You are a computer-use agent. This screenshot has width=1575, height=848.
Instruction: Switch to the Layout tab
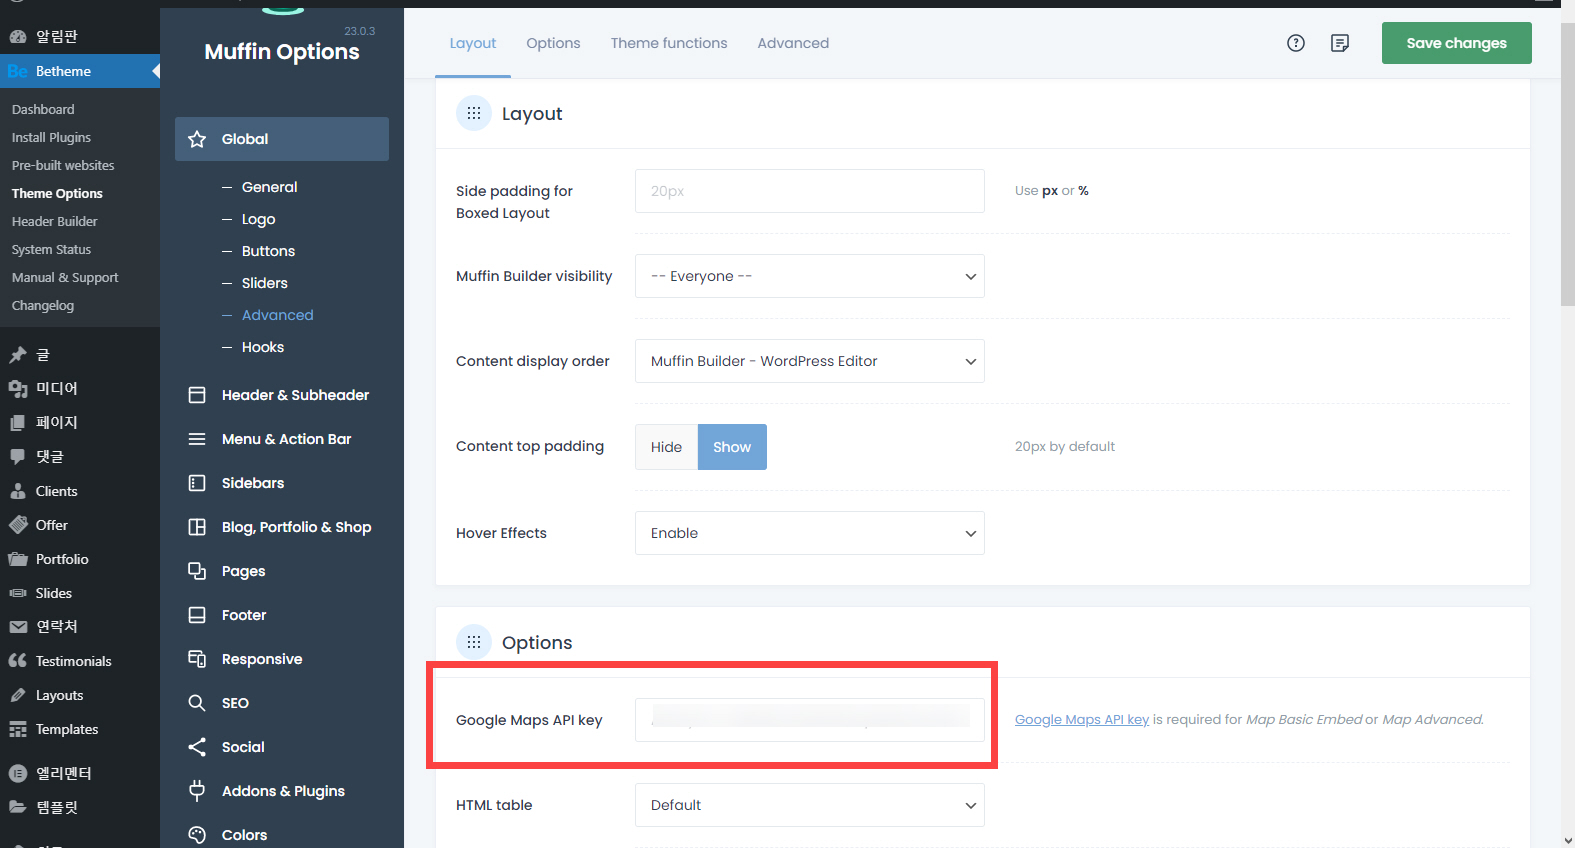473,43
